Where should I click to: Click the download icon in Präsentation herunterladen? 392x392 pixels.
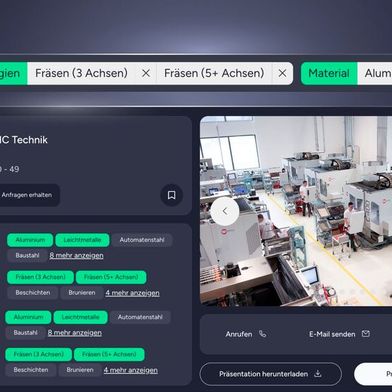point(318,374)
